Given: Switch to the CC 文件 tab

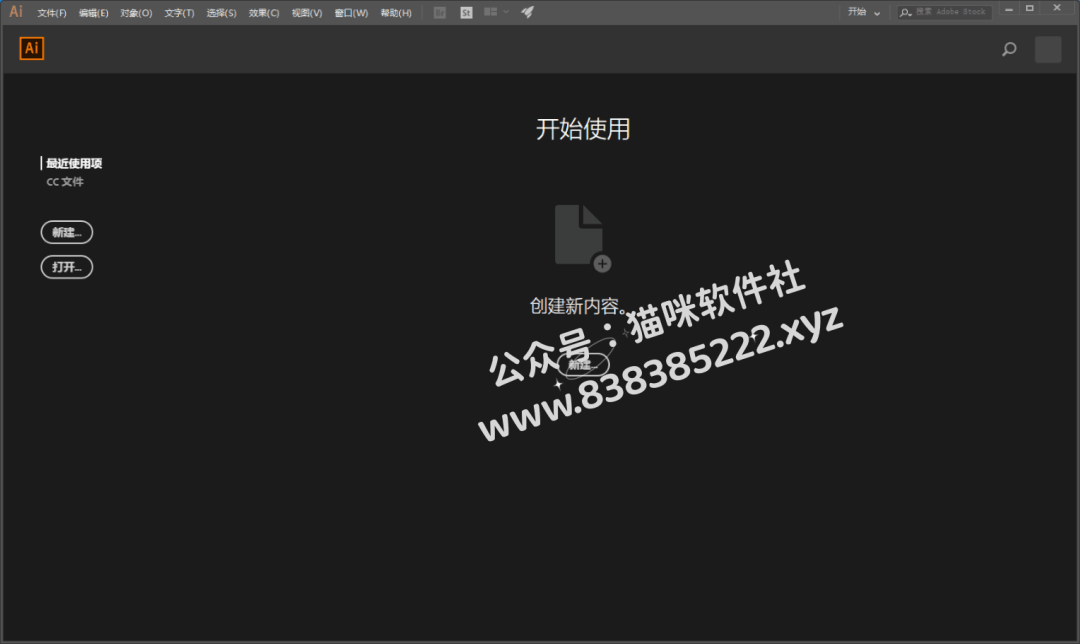Looking at the screenshot, I should click(x=65, y=182).
